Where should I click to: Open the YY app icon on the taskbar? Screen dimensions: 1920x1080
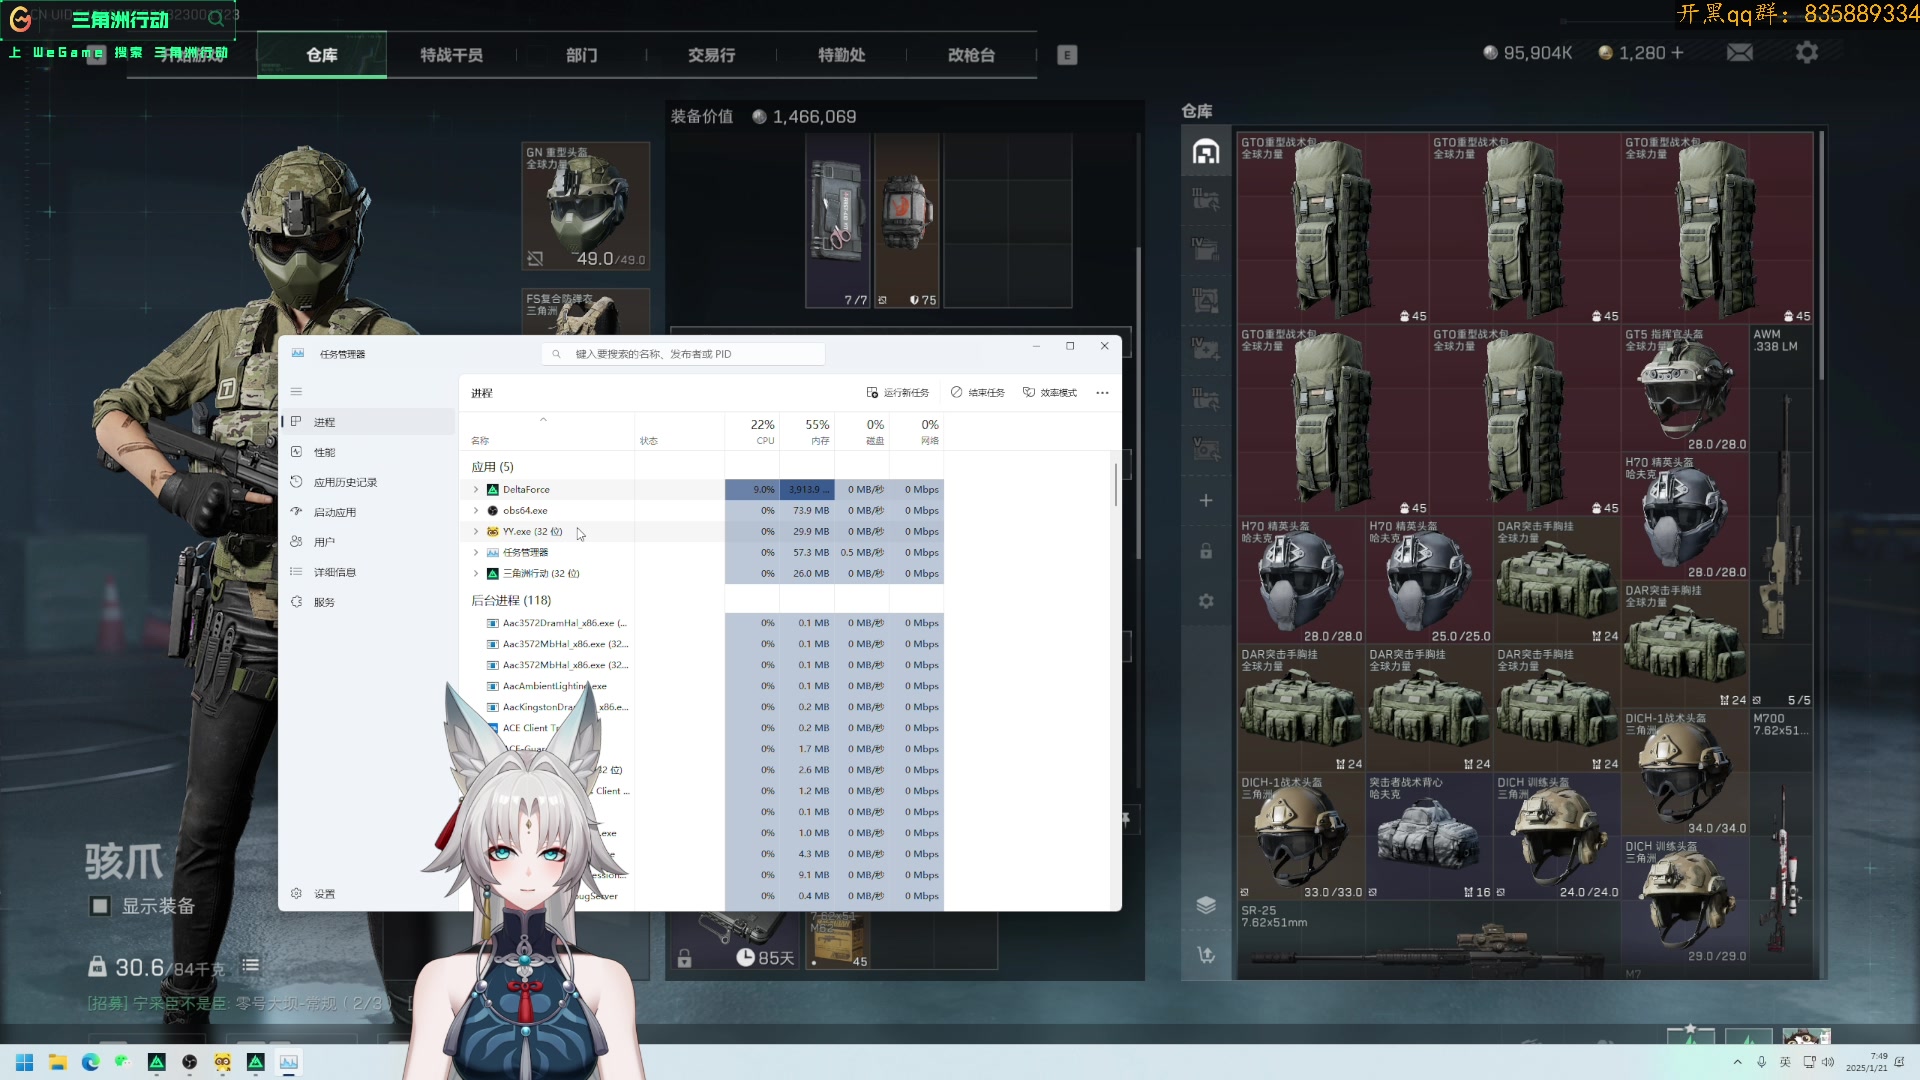223,1062
